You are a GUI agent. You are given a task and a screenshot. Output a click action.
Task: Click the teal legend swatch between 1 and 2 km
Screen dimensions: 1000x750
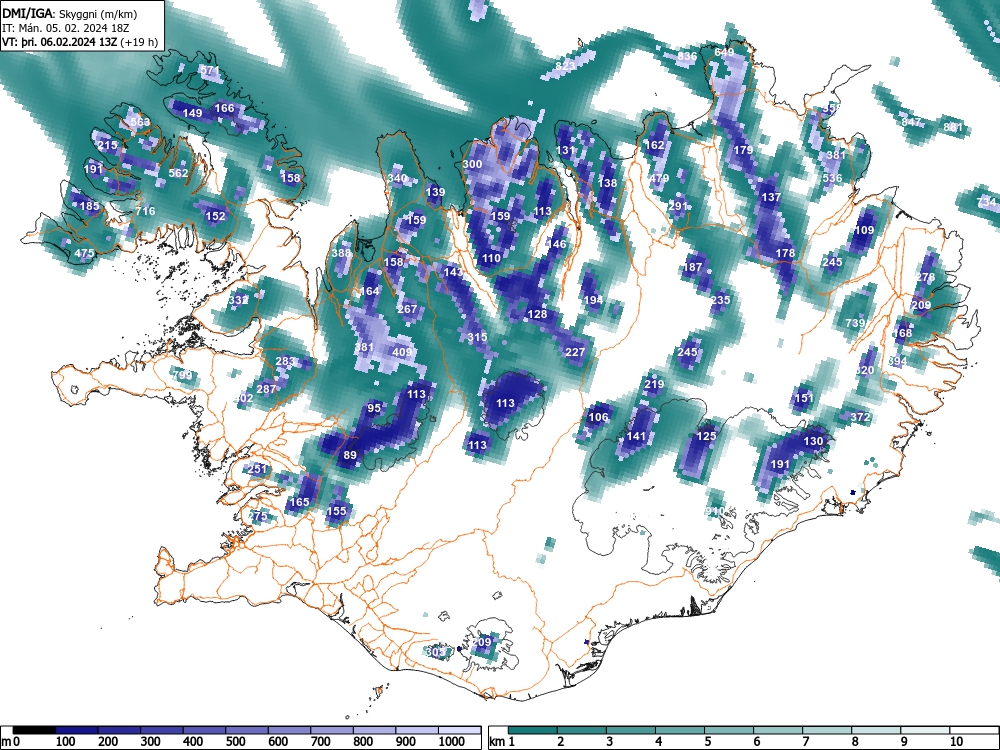point(533,730)
